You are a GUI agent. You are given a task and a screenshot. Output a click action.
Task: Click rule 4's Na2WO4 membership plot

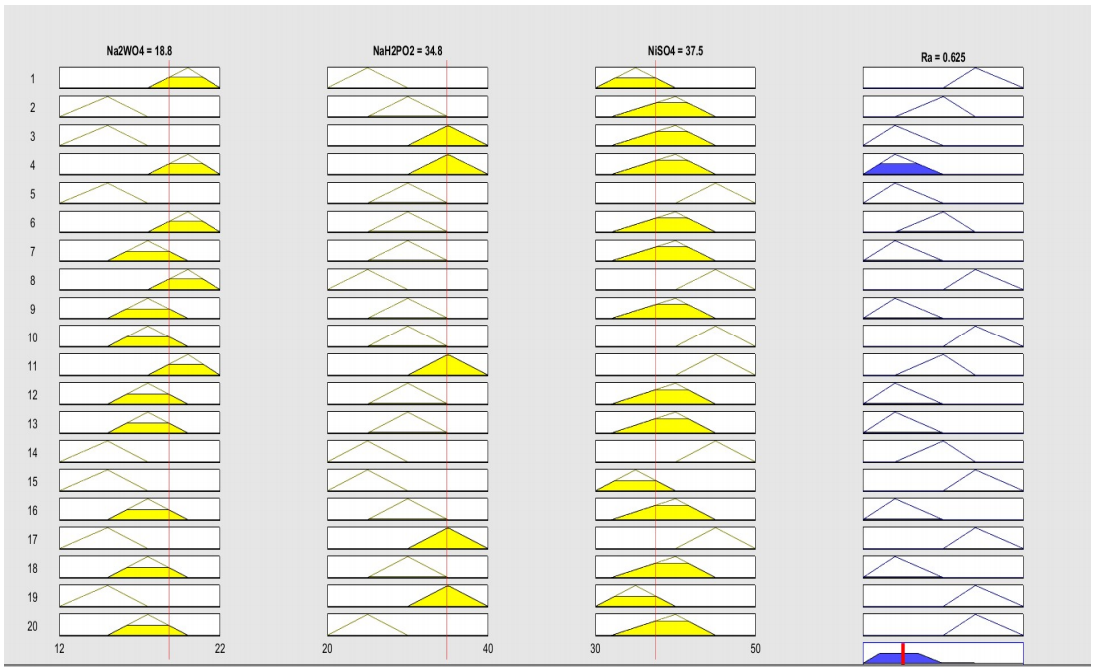(139, 164)
